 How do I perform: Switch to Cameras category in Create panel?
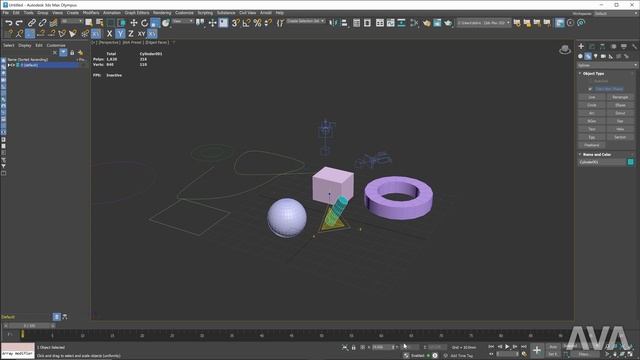pyautogui.click(x=603, y=56)
